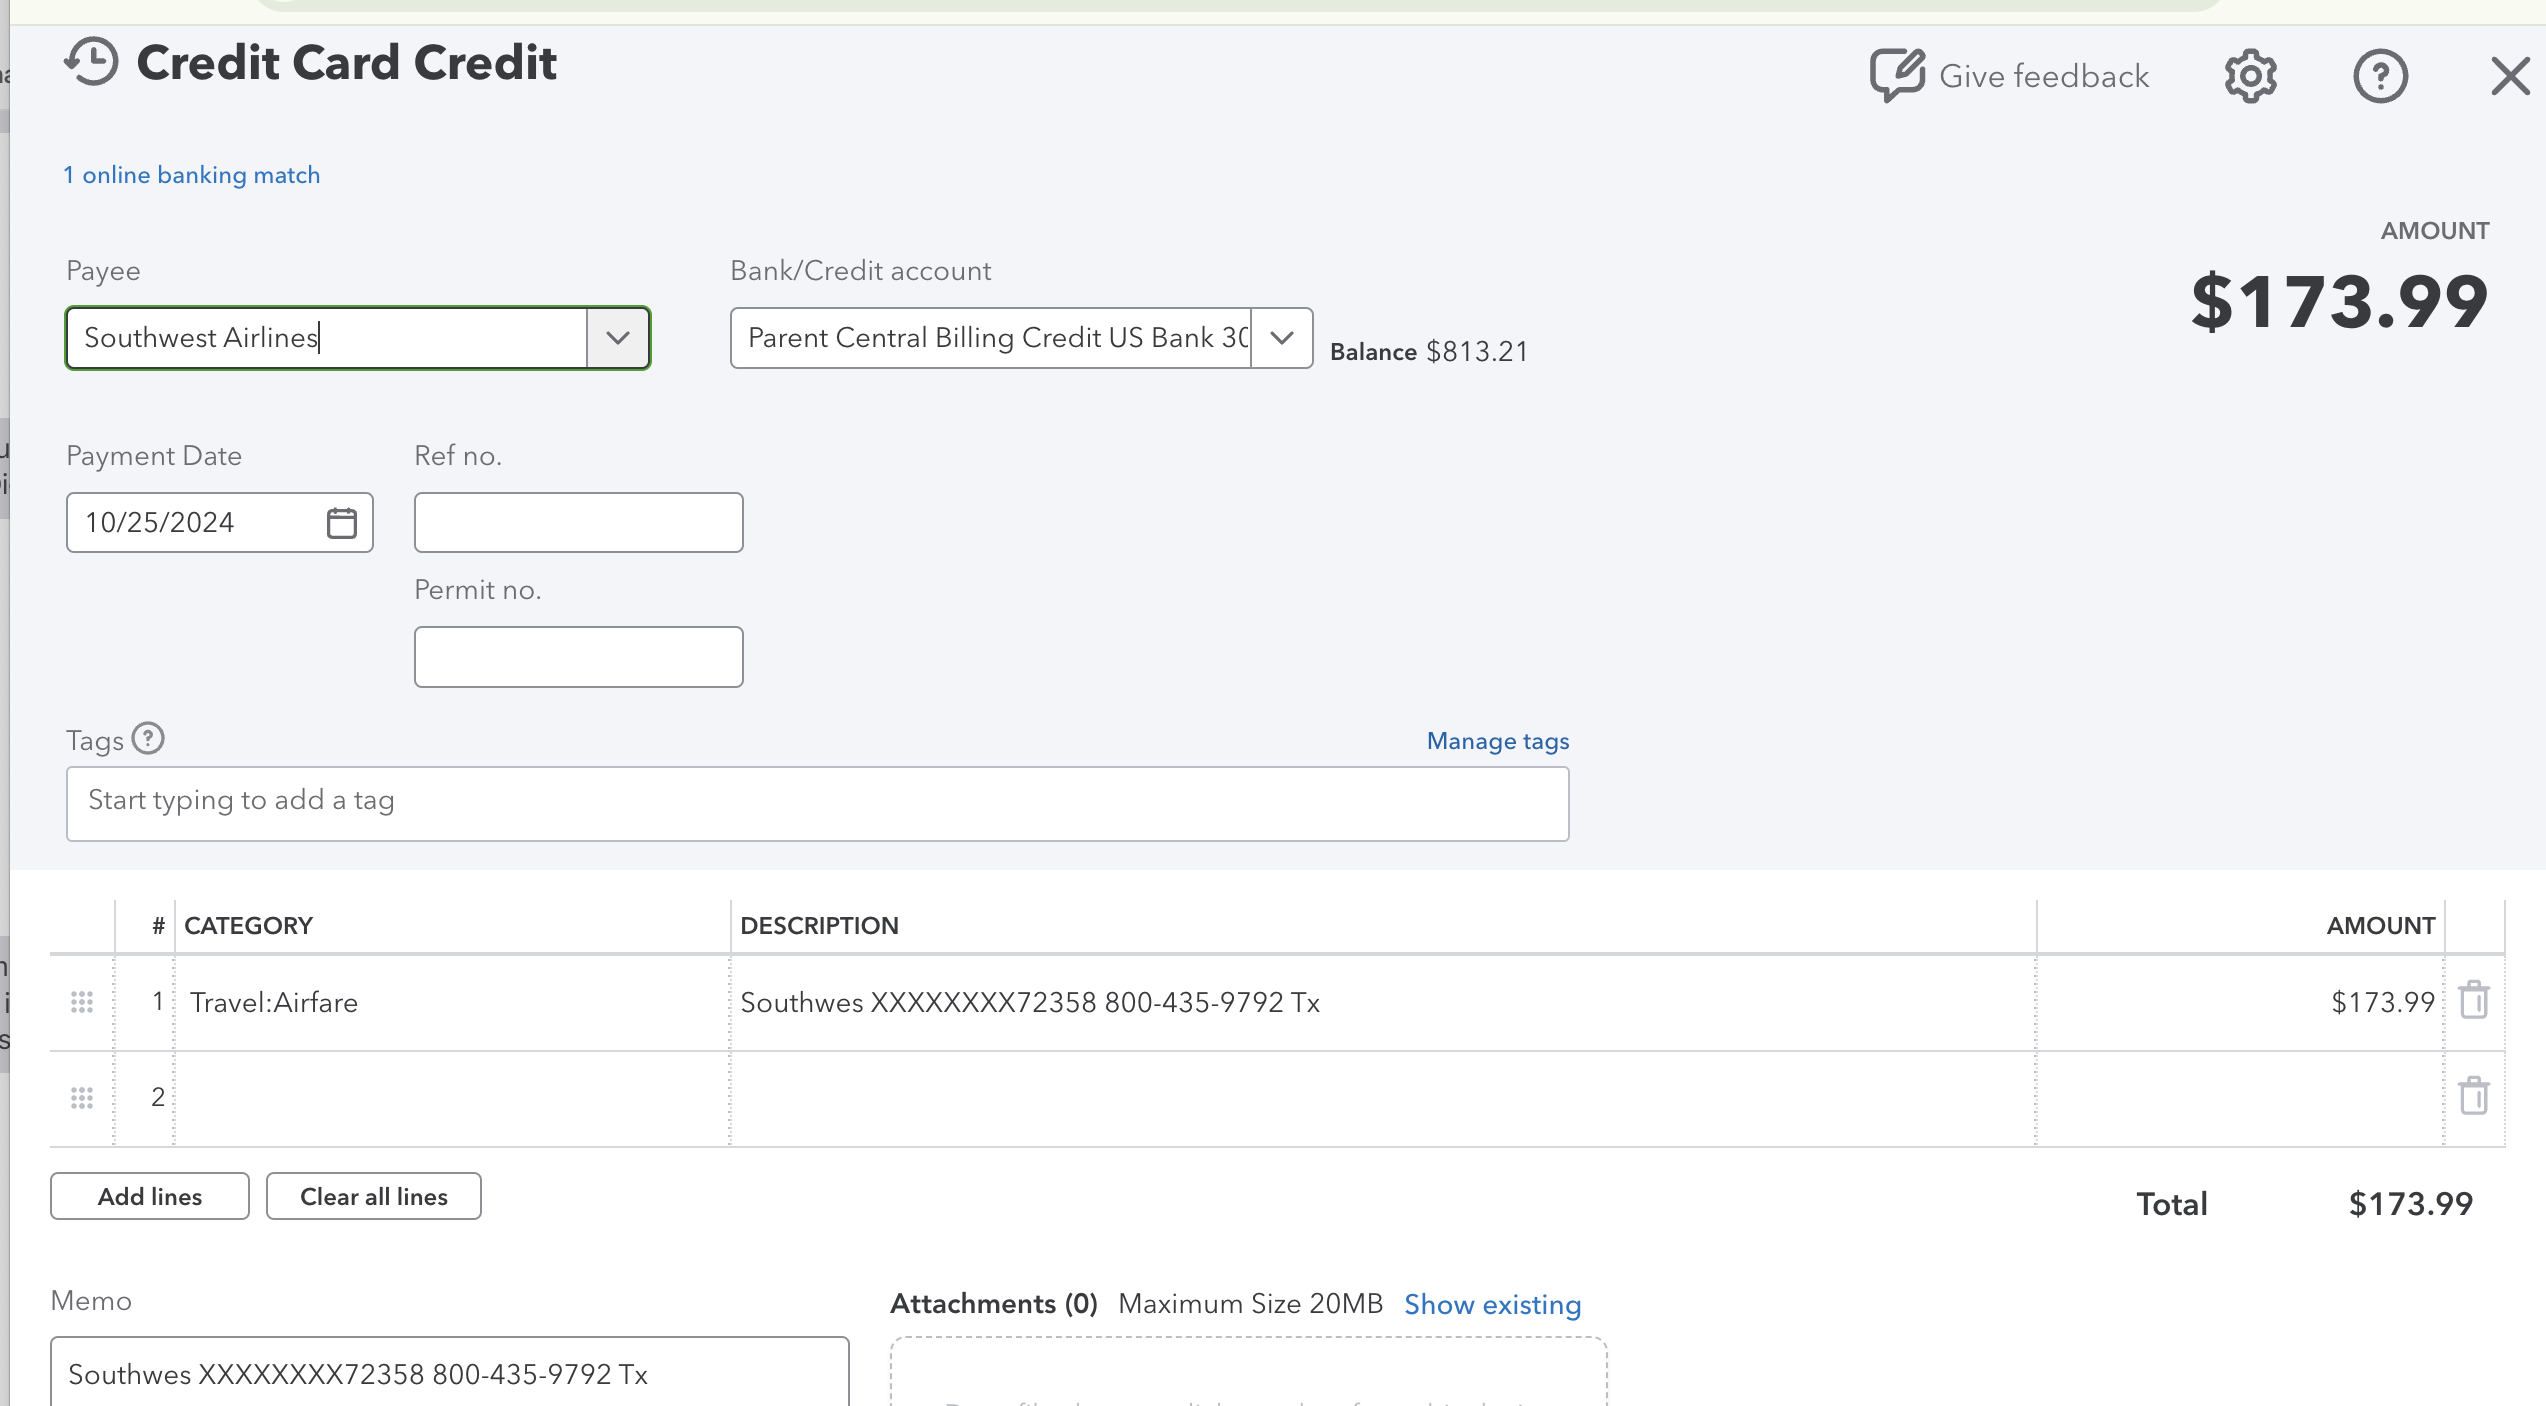Viewport: 2546px width, 1406px height.
Task: Click the transaction history clock icon
Action: (x=91, y=63)
